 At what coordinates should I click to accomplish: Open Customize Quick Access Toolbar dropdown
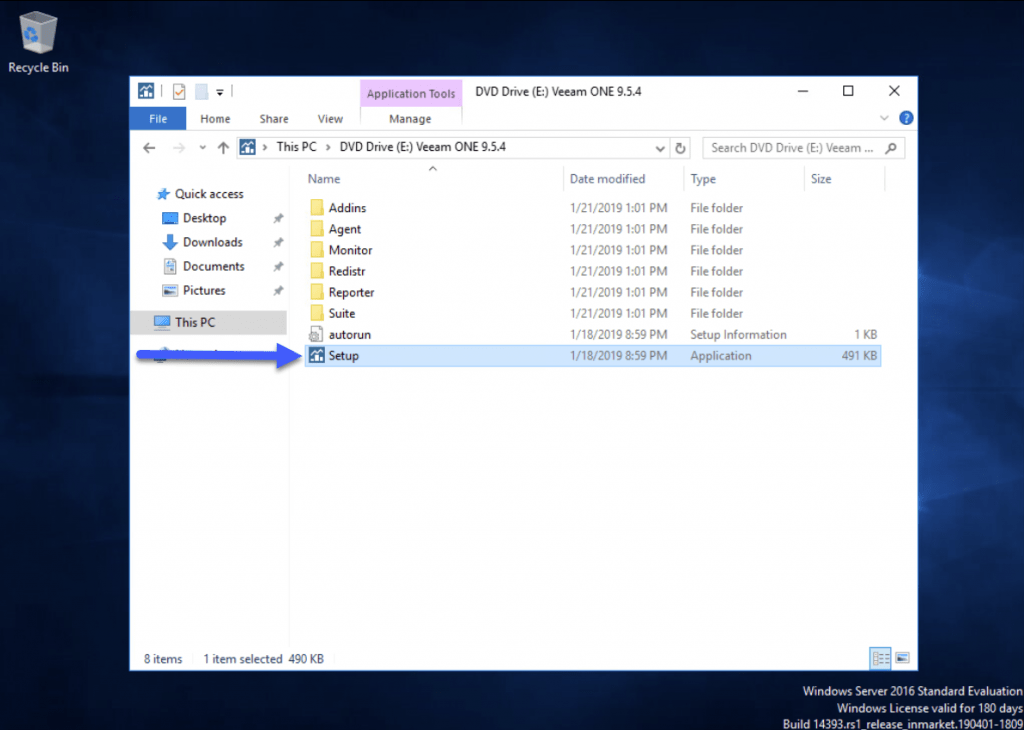tap(220, 92)
